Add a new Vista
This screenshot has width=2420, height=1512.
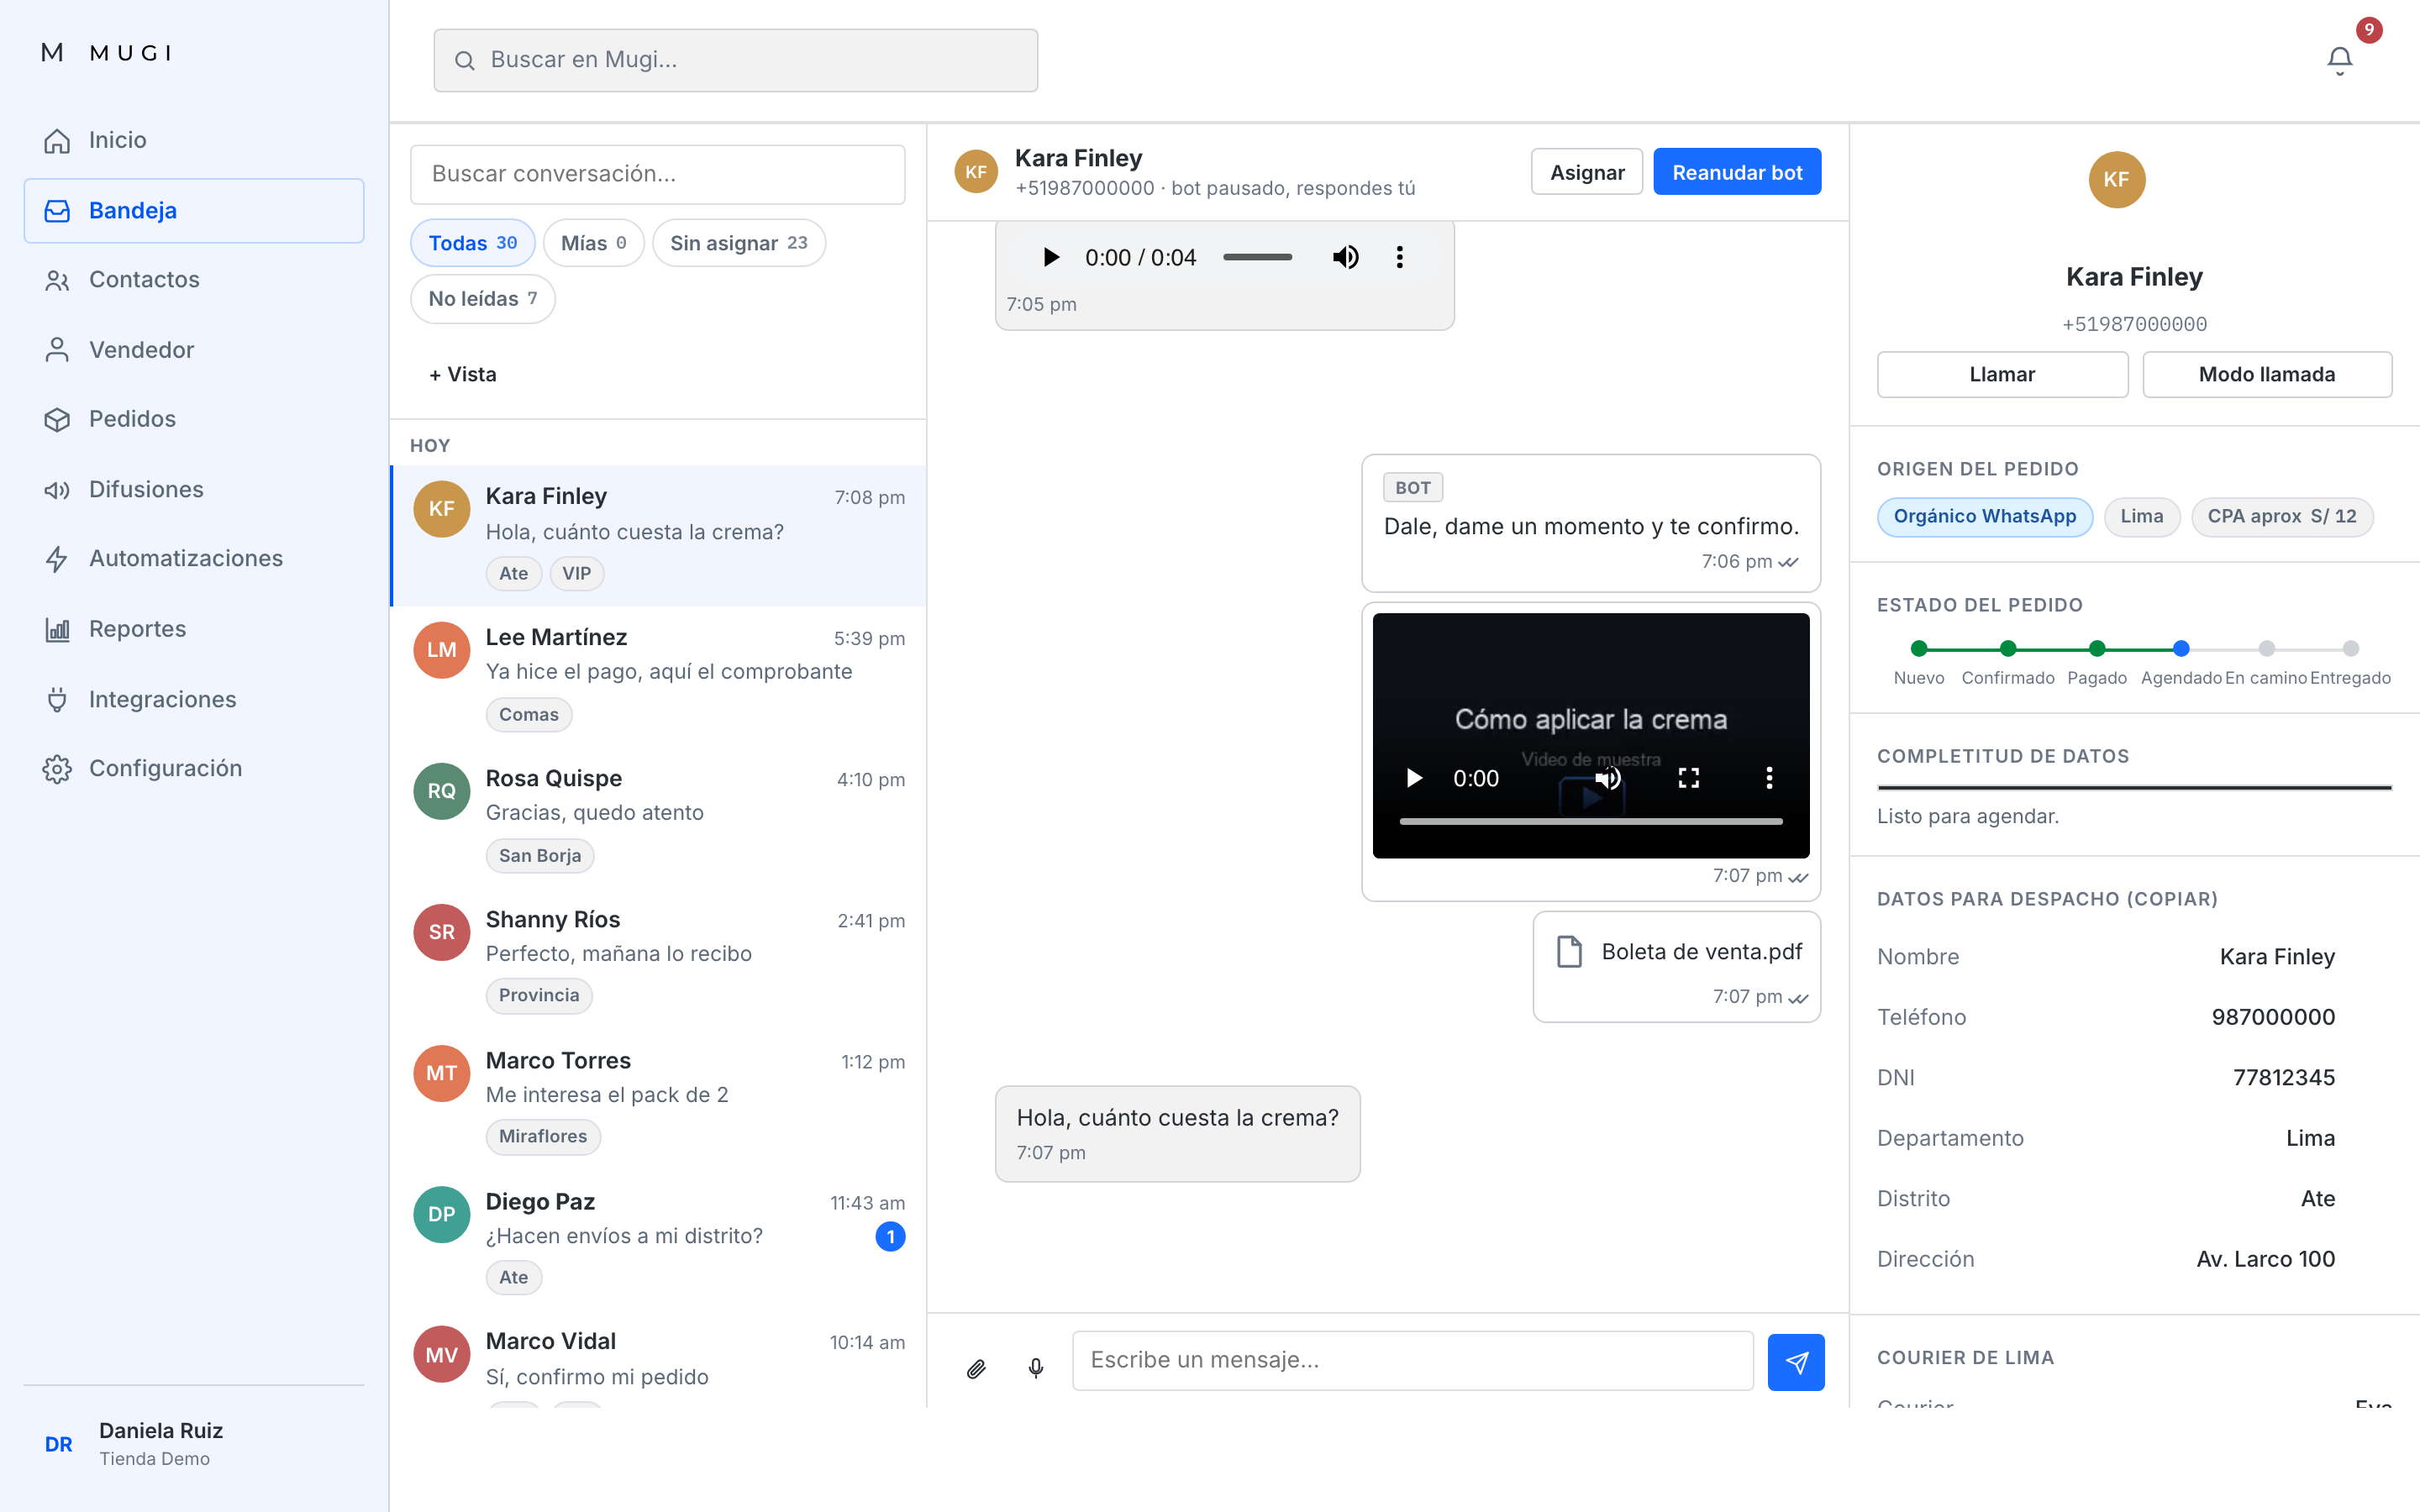pos(463,374)
